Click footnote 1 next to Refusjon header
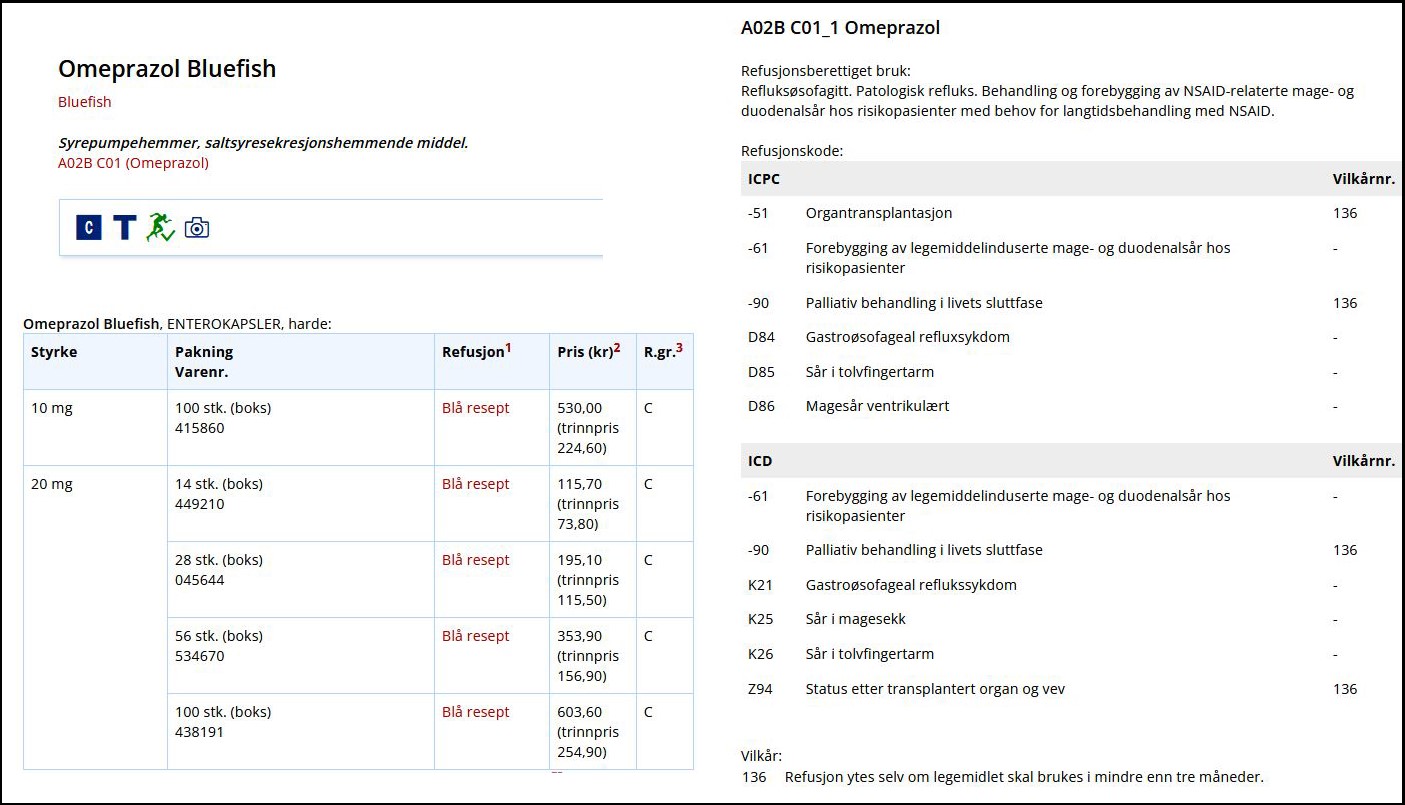 [x=508, y=348]
